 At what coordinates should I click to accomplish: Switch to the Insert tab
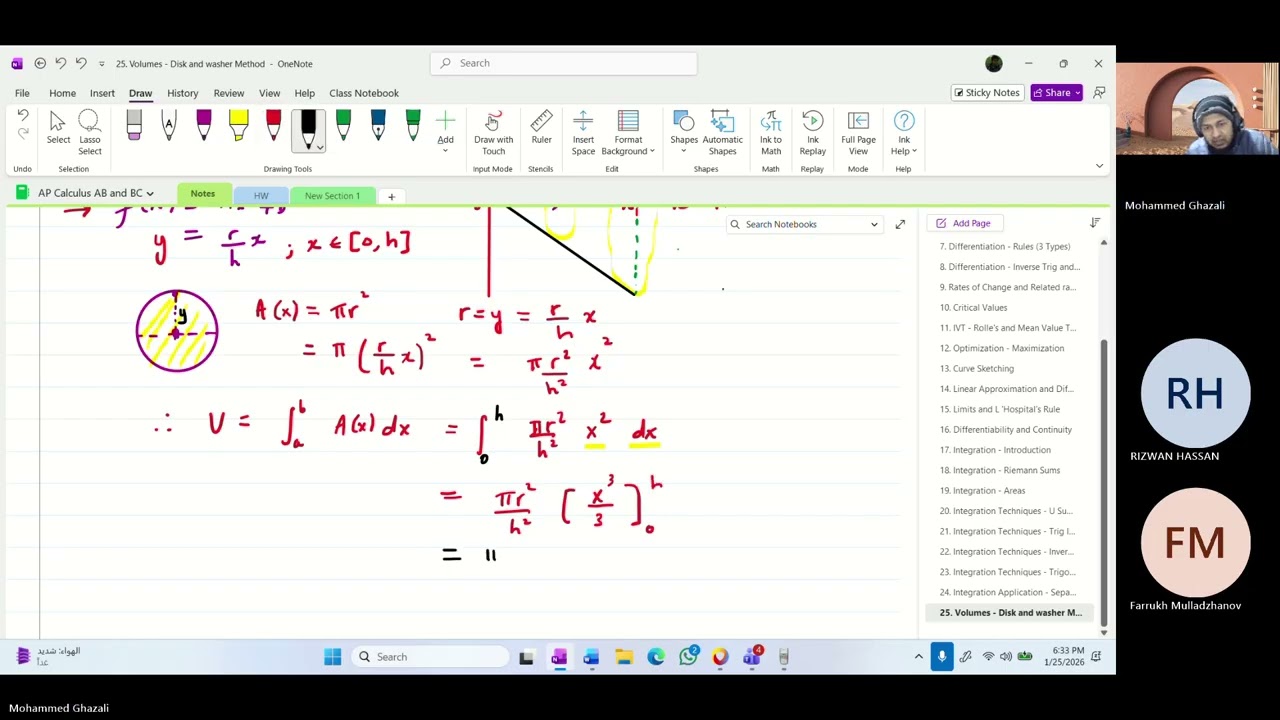click(x=102, y=93)
